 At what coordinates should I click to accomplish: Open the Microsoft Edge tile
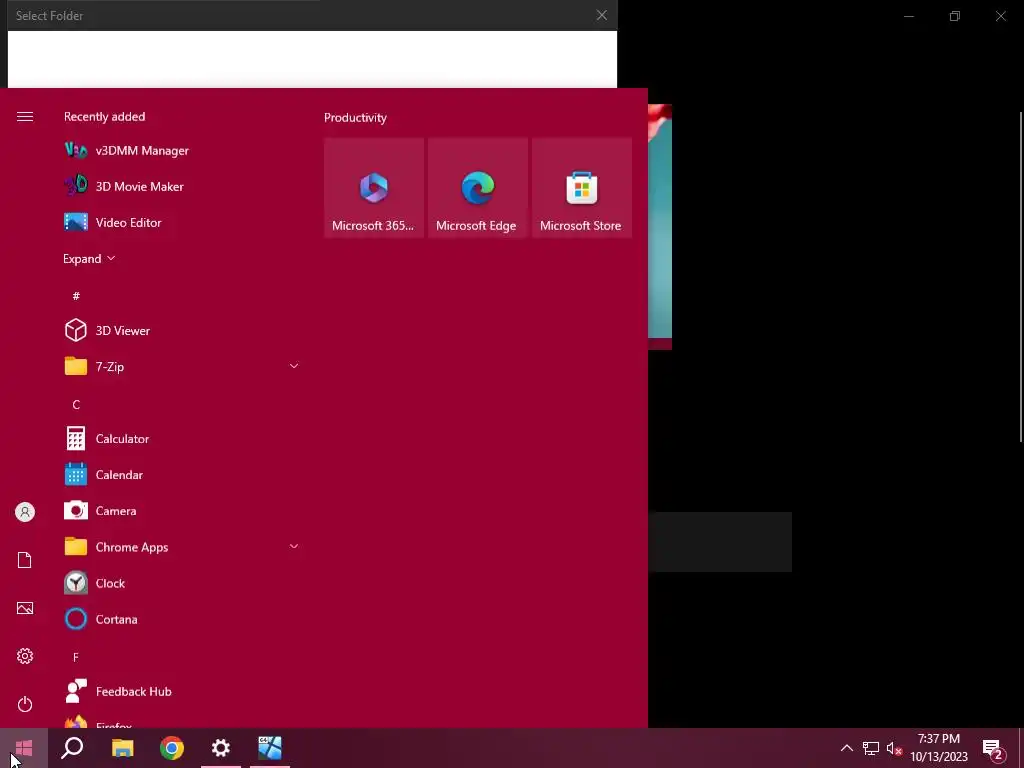tap(477, 188)
